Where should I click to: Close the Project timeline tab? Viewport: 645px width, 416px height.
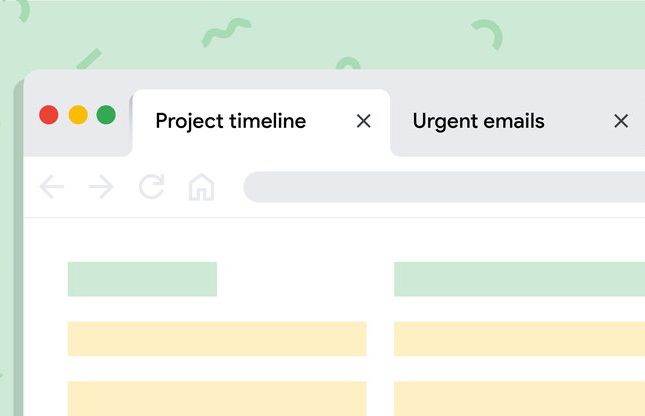[364, 121]
